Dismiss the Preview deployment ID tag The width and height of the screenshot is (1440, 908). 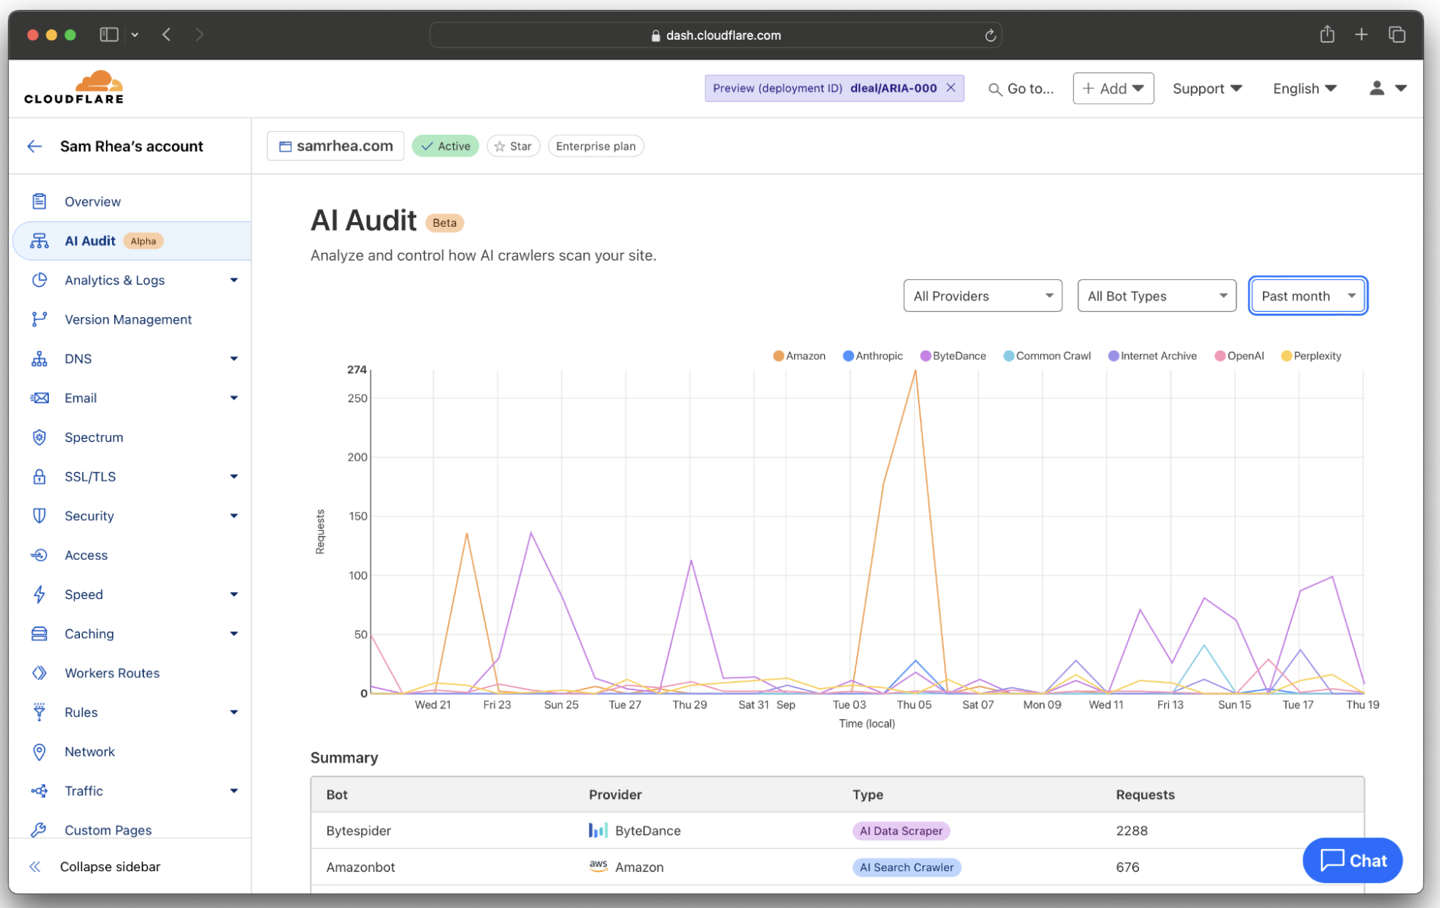tap(951, 88)
